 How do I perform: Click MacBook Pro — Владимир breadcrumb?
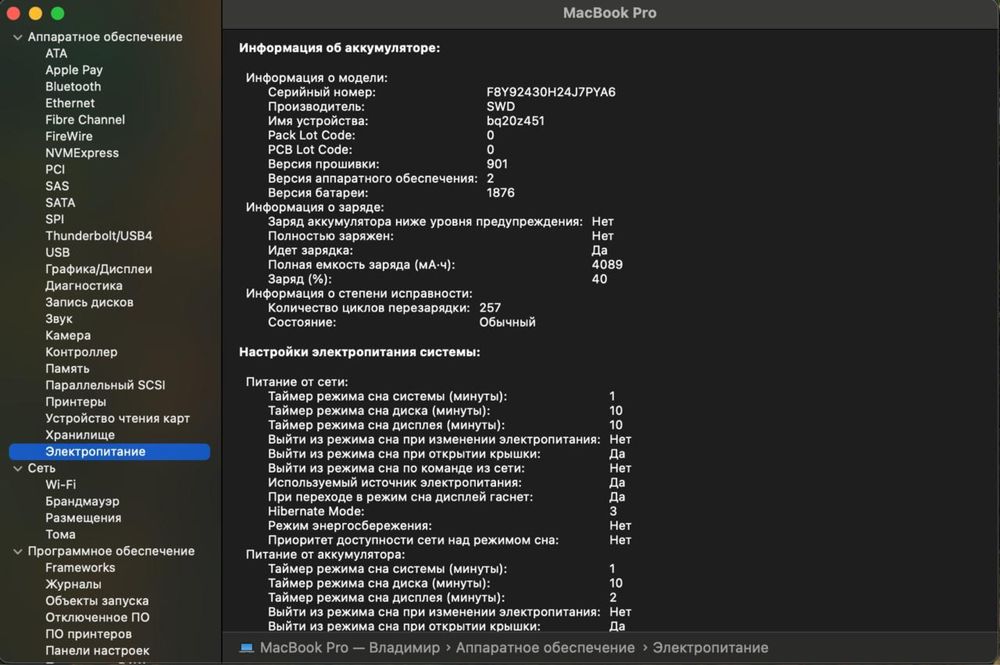point(350,648)
